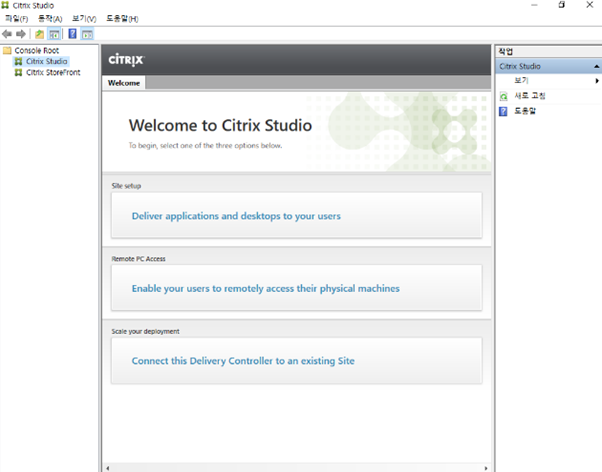The image size is (602, 472).
Task: Click the Citrix Studio title bar icon
Action: coord(5,5)
